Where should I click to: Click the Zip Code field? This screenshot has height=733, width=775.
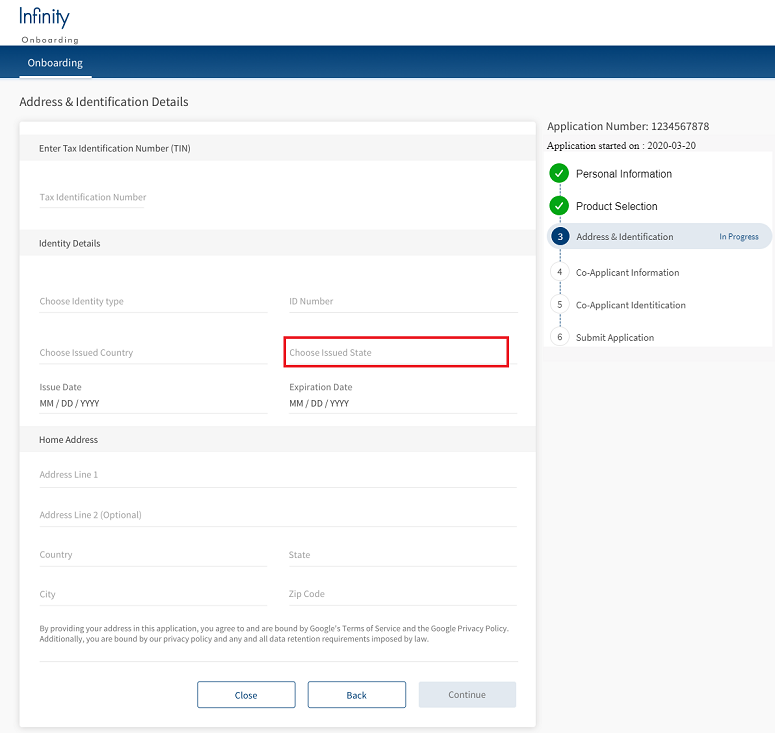(x=402, y=594)
